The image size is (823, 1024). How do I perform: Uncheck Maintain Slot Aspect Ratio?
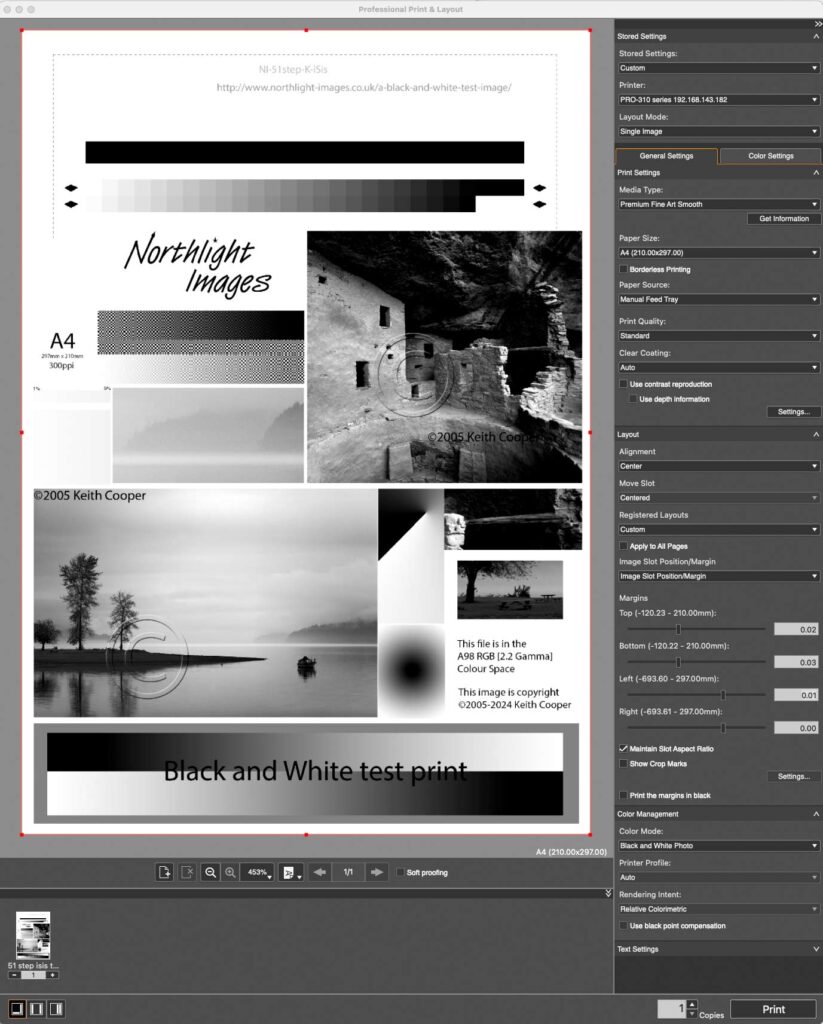pos(623,748)
